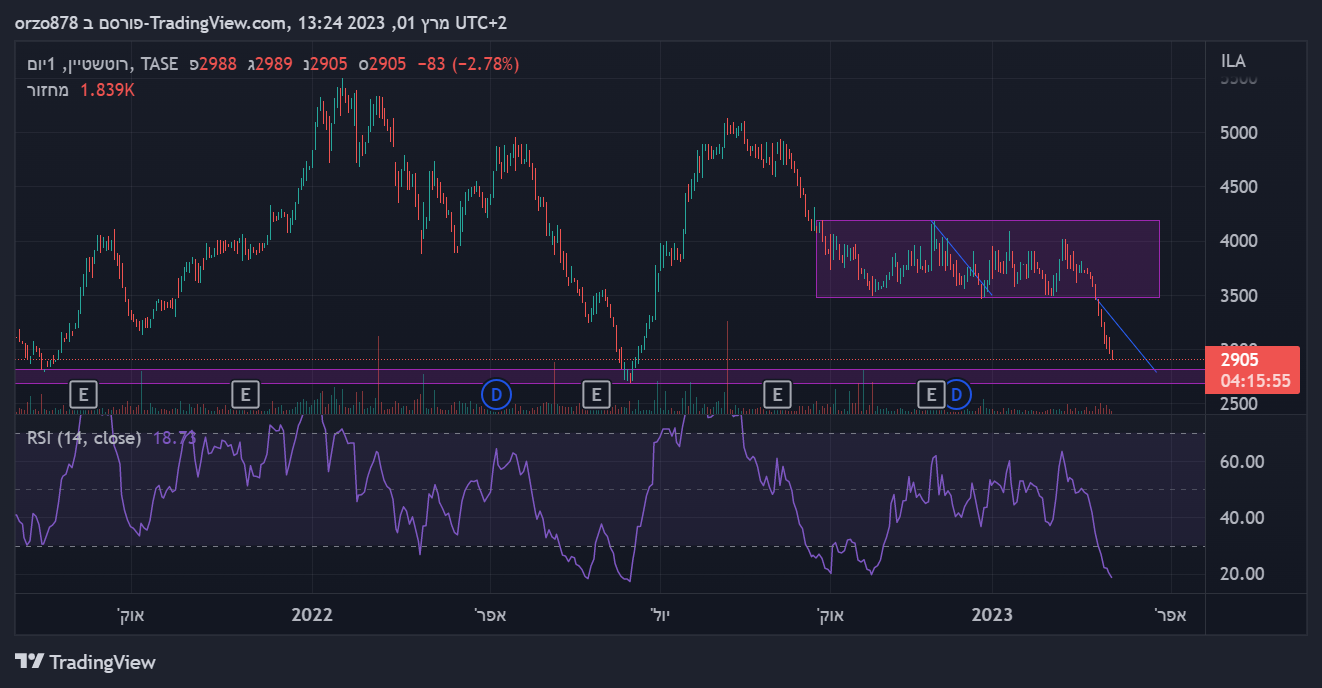Click the 3500 price axis label
Screen dimensions: 1322x688
point(1238,296)
